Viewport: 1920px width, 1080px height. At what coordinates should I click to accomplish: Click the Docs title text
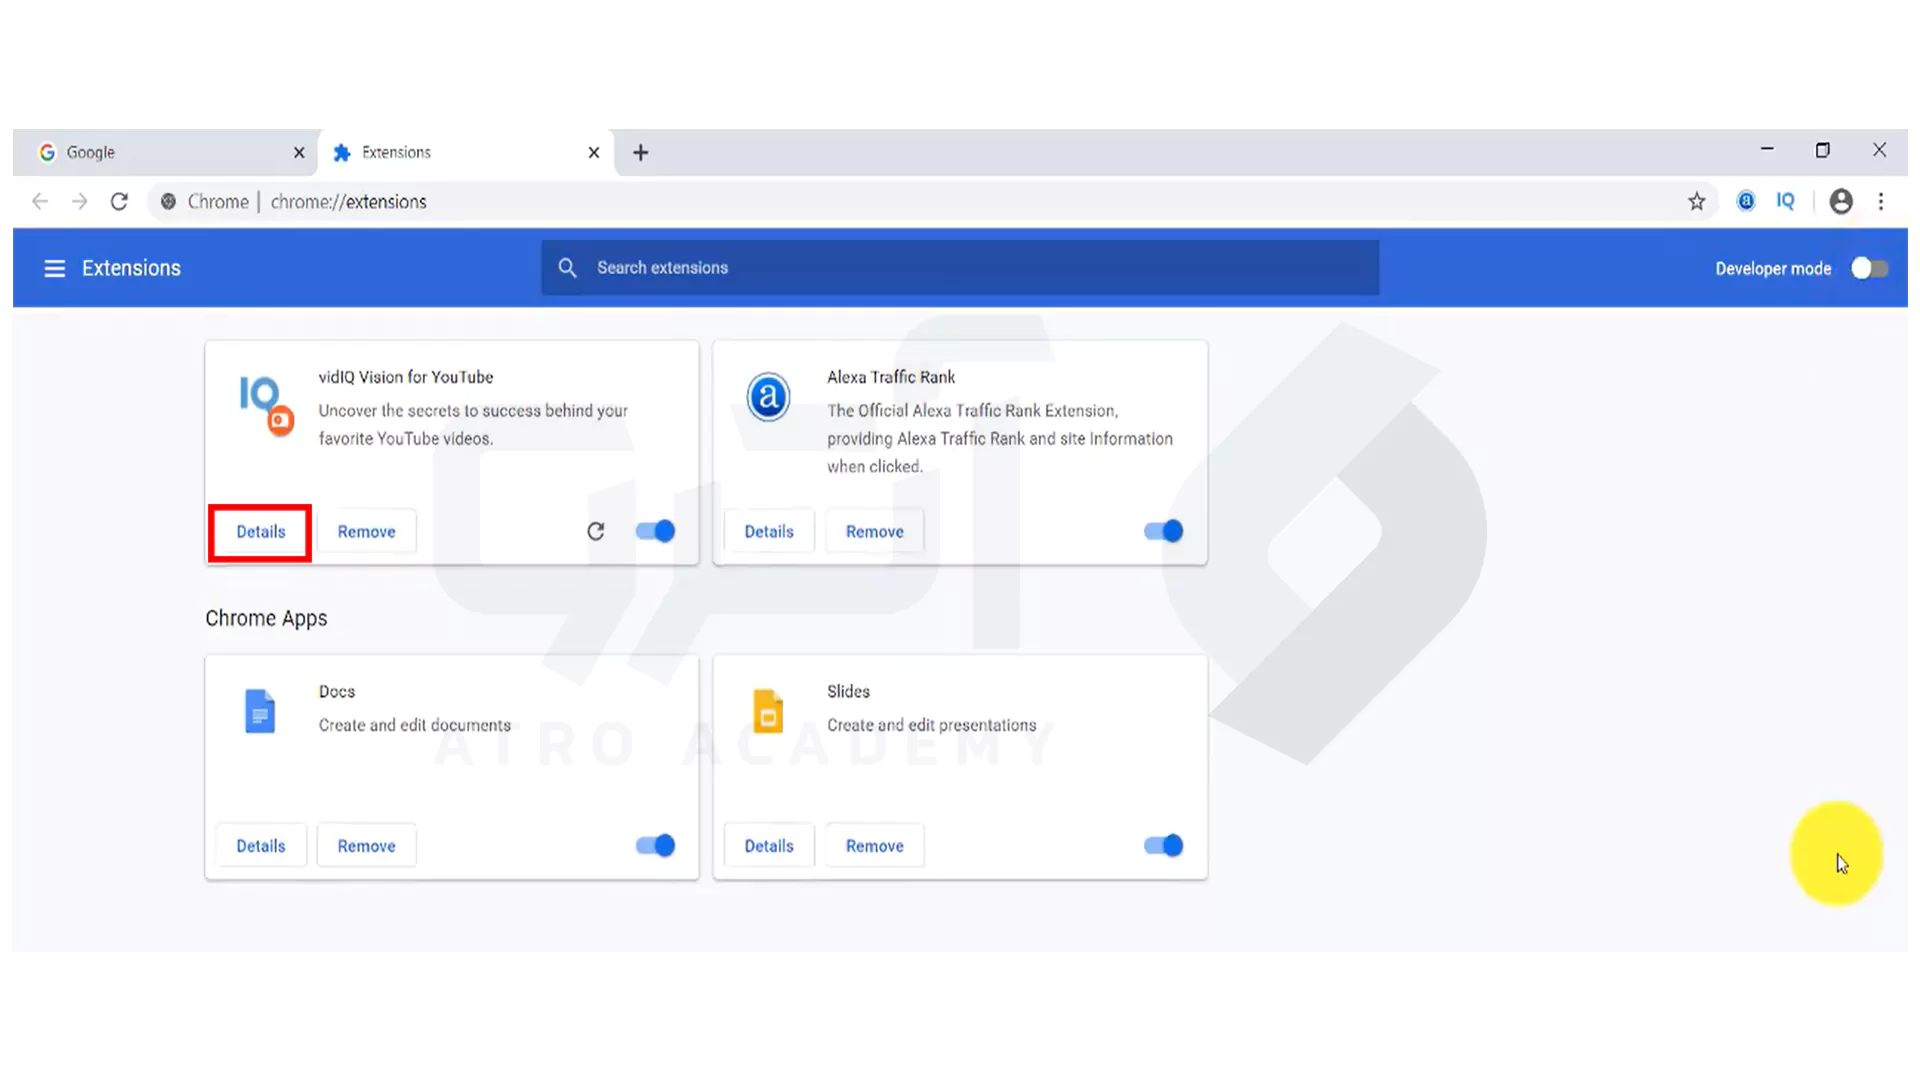pos(337,692)
